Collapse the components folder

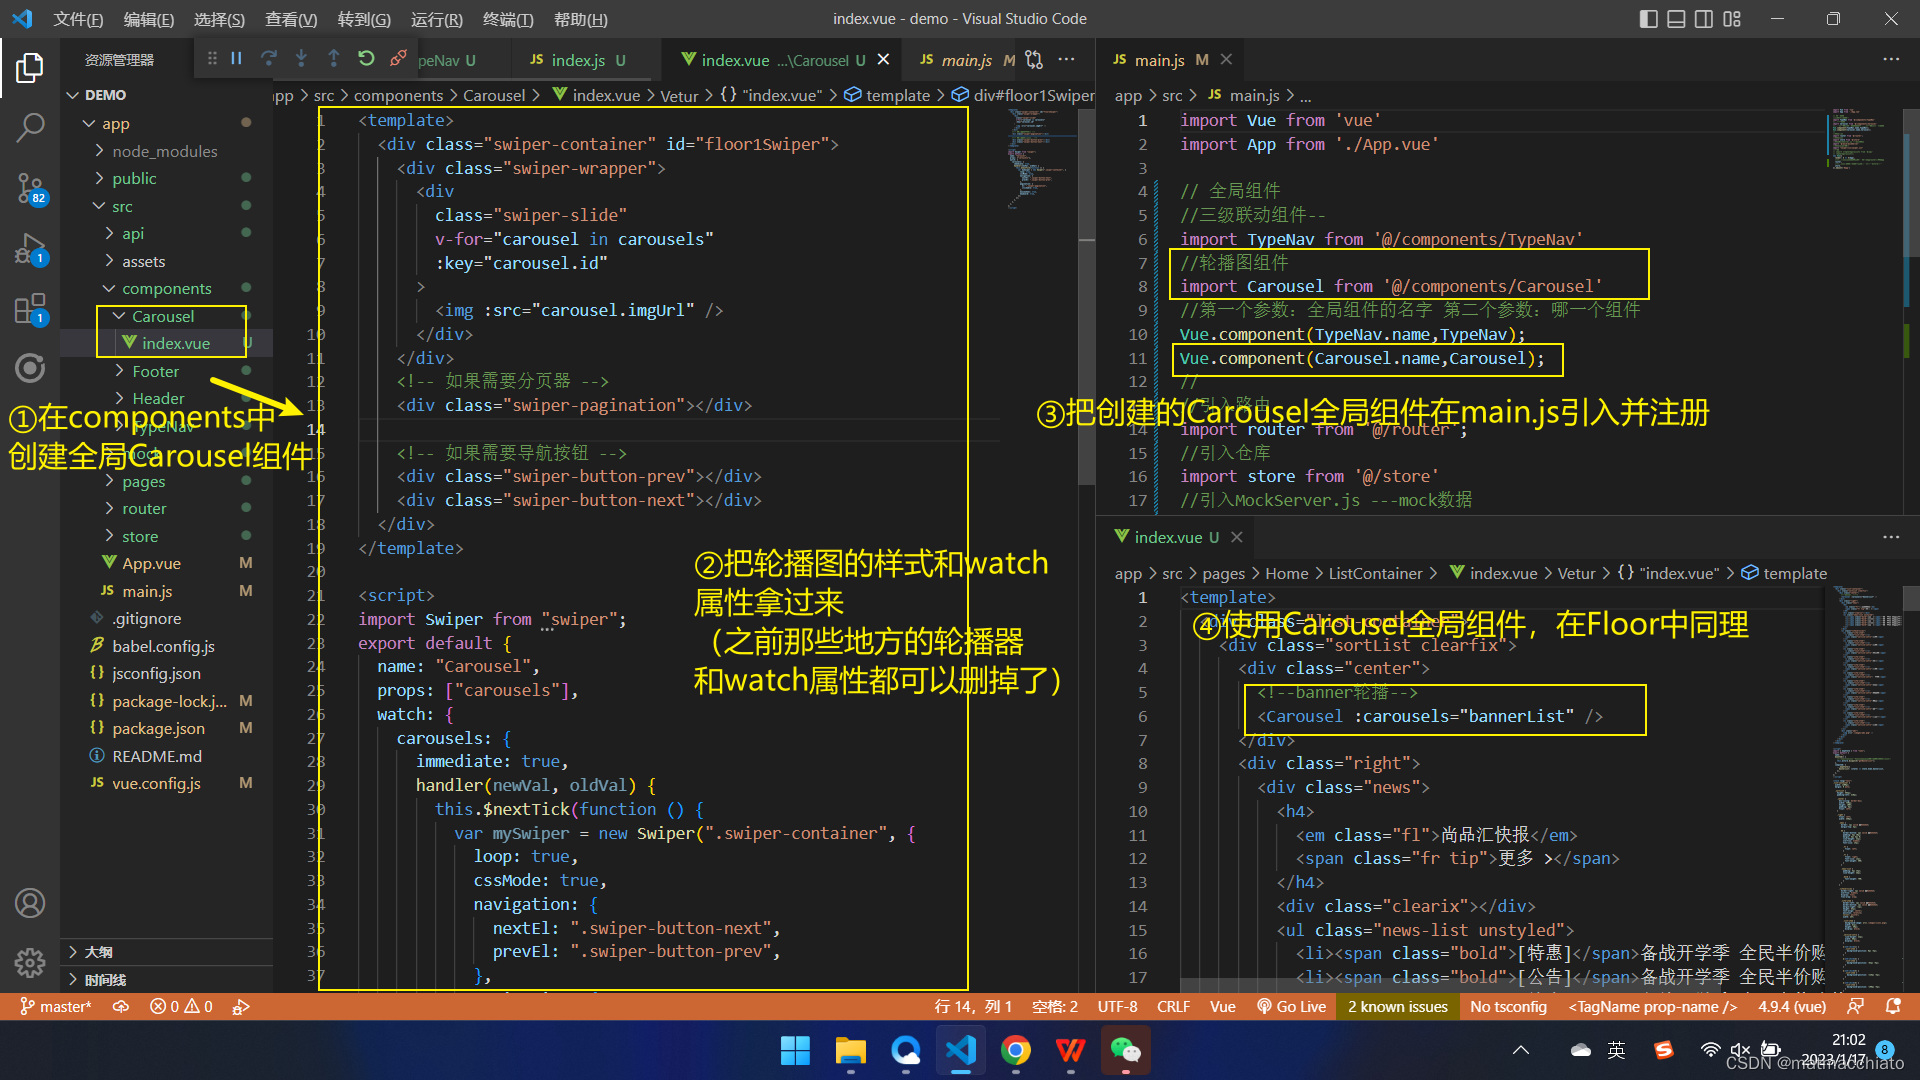[166, 288]
